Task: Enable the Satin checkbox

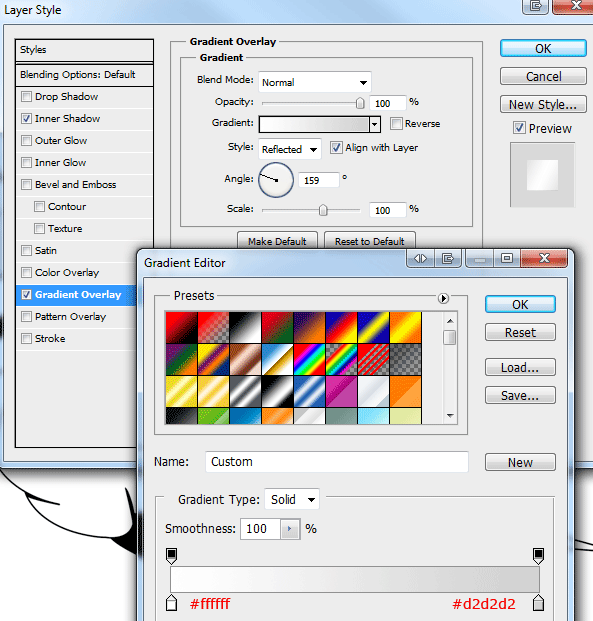Action: (x=27, y=251)
